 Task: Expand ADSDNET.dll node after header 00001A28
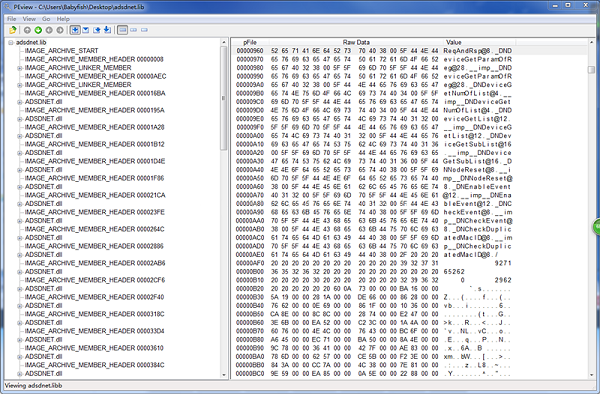[20, 136]
